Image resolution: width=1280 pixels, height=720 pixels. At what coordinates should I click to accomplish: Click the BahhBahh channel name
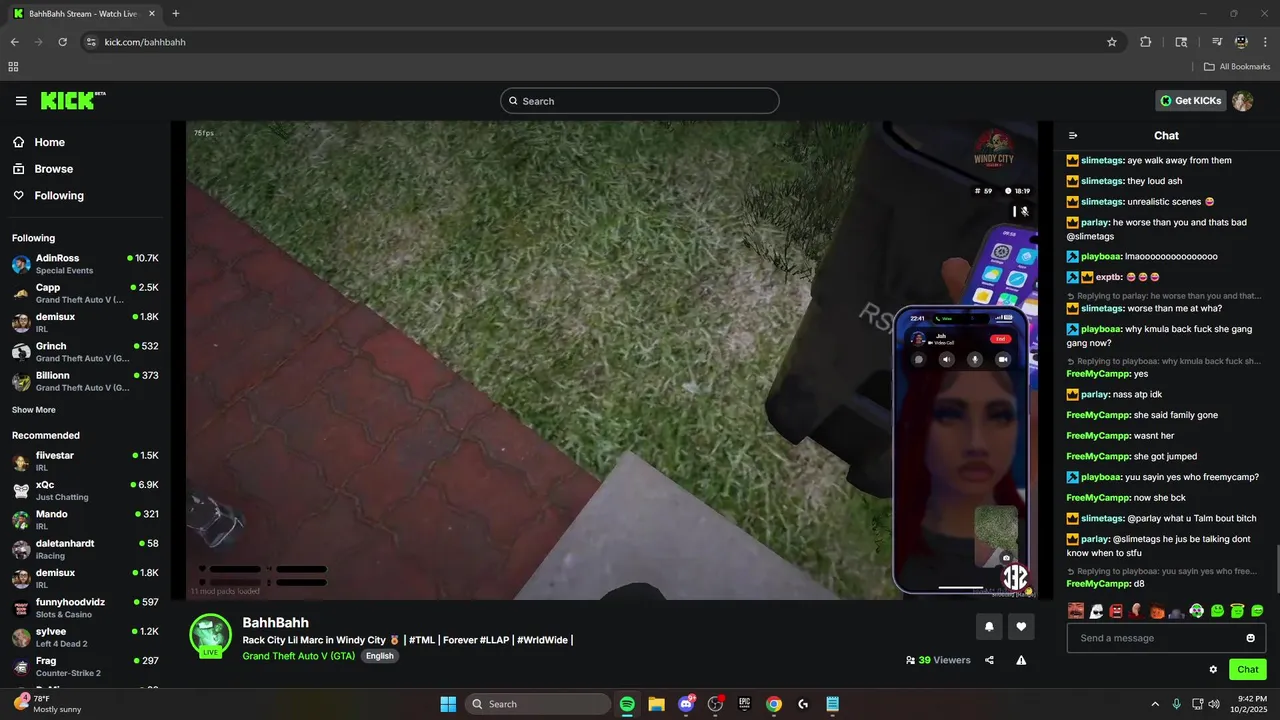276,622
